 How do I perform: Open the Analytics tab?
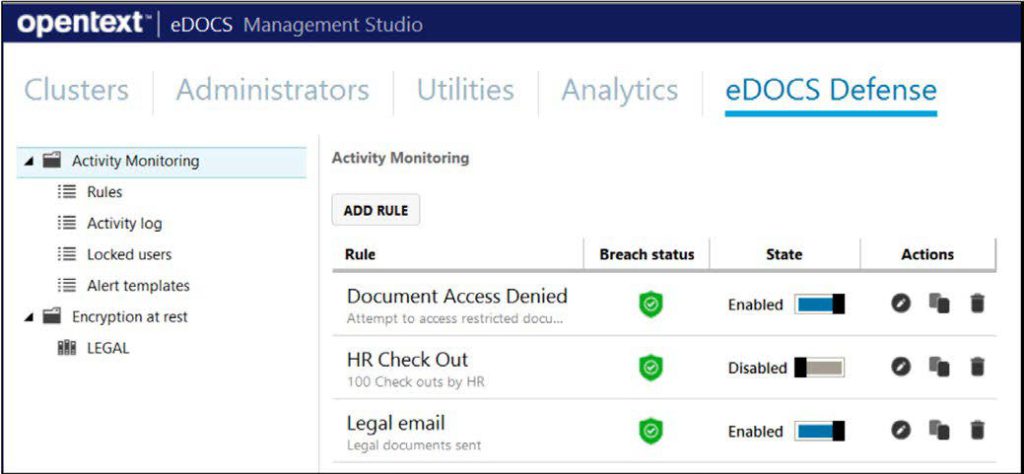620,90
